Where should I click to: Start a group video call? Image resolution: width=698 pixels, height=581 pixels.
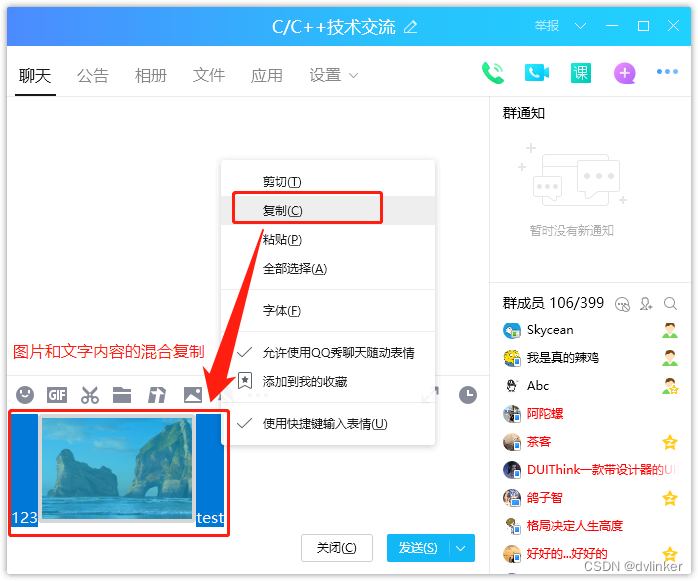tap(537, 73)
